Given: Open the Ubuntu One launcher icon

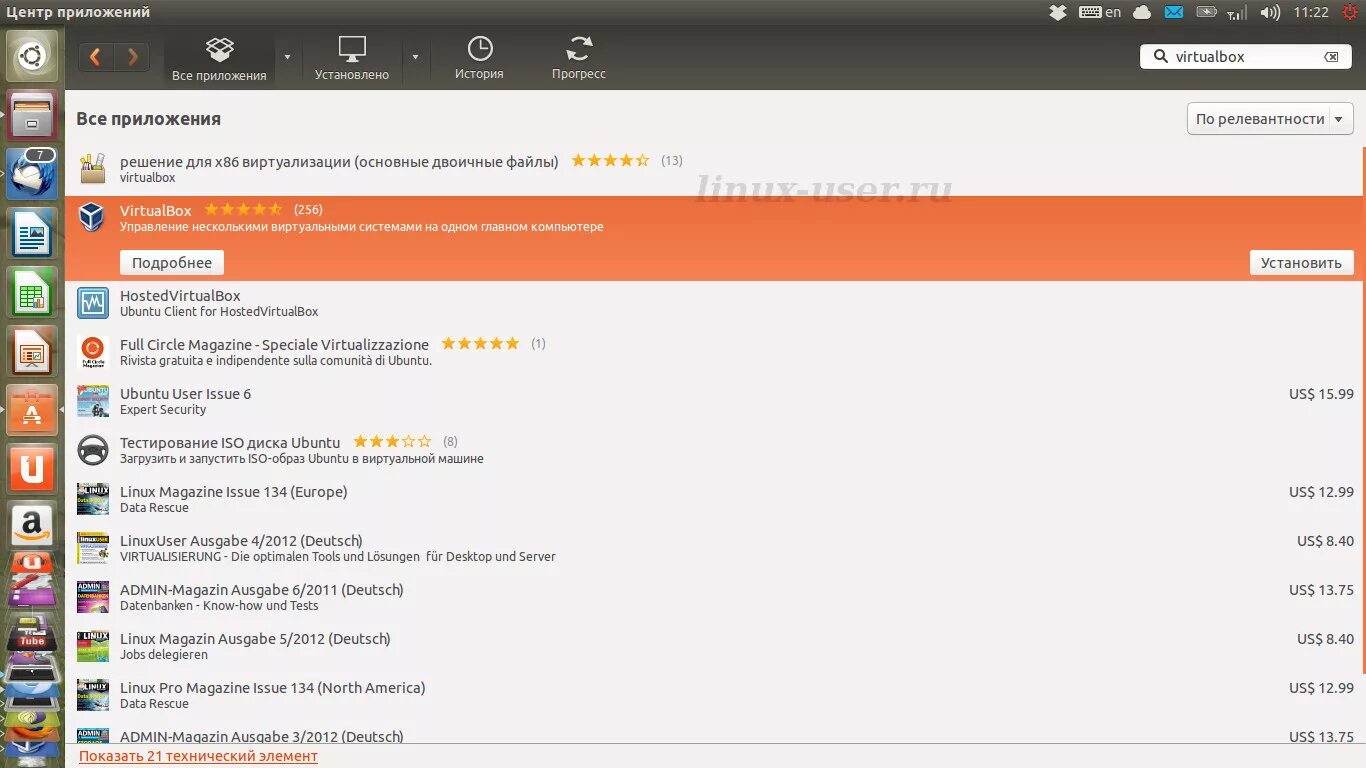Looking at the screenshot, I should 32,469.
